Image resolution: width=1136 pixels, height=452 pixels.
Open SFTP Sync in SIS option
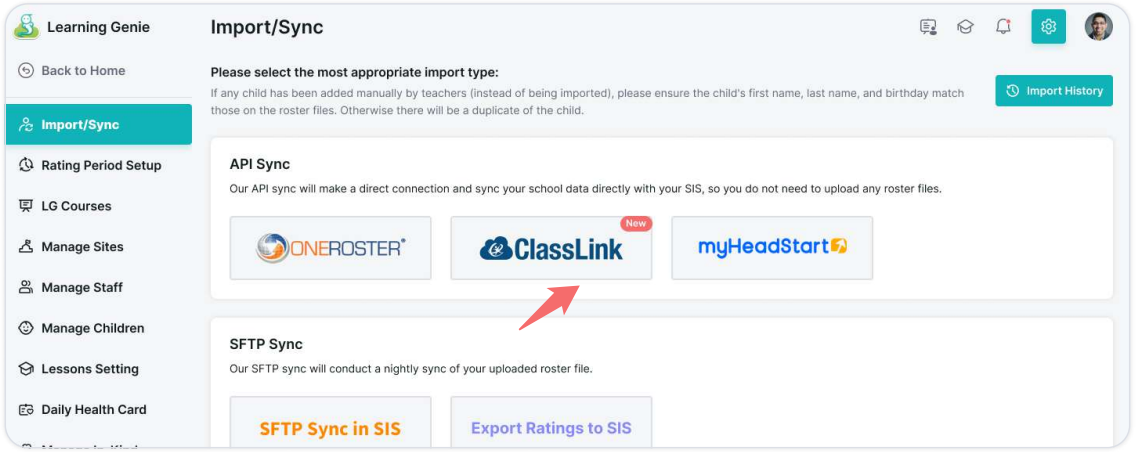(x=330, y=422)
